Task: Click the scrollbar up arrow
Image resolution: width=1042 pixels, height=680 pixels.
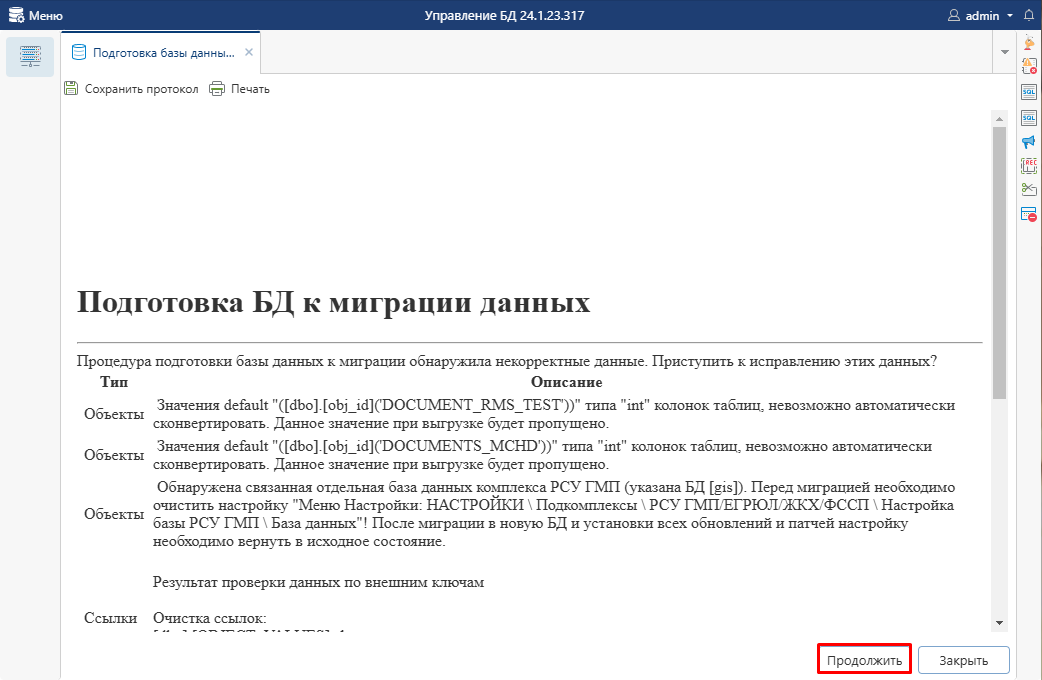Action: click(x=999, y=119)
